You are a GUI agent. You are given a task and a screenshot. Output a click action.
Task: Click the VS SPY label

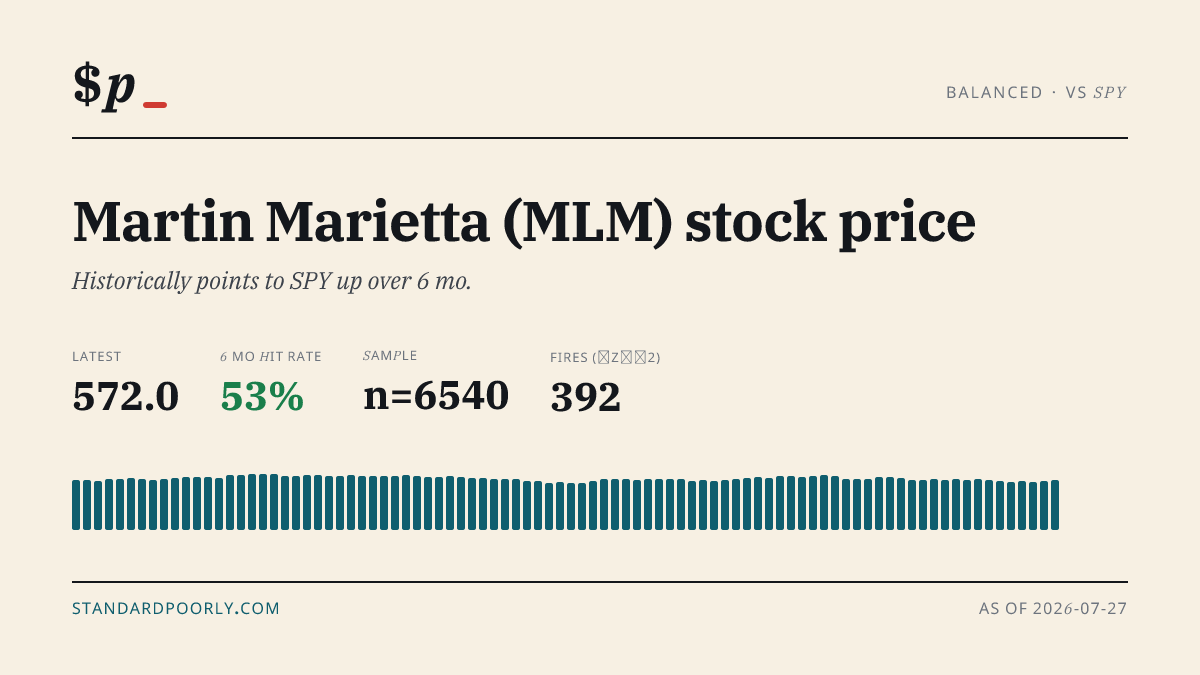pos(1096,92)
